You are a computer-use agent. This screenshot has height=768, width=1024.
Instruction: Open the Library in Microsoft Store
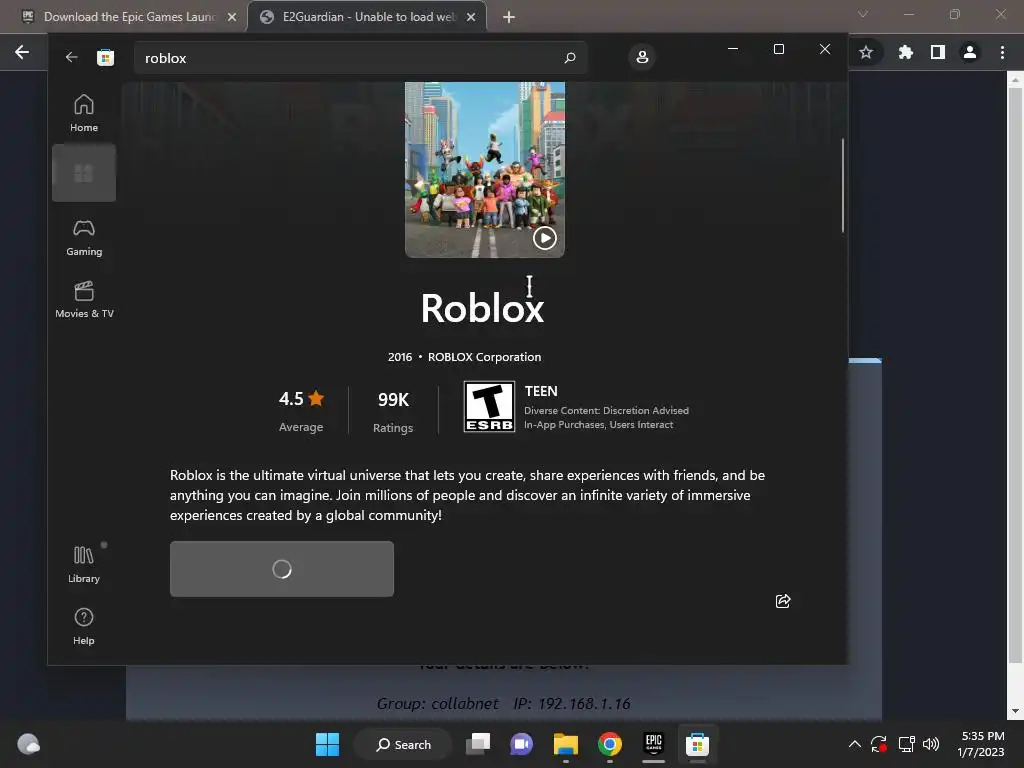(x=84, y=565)
